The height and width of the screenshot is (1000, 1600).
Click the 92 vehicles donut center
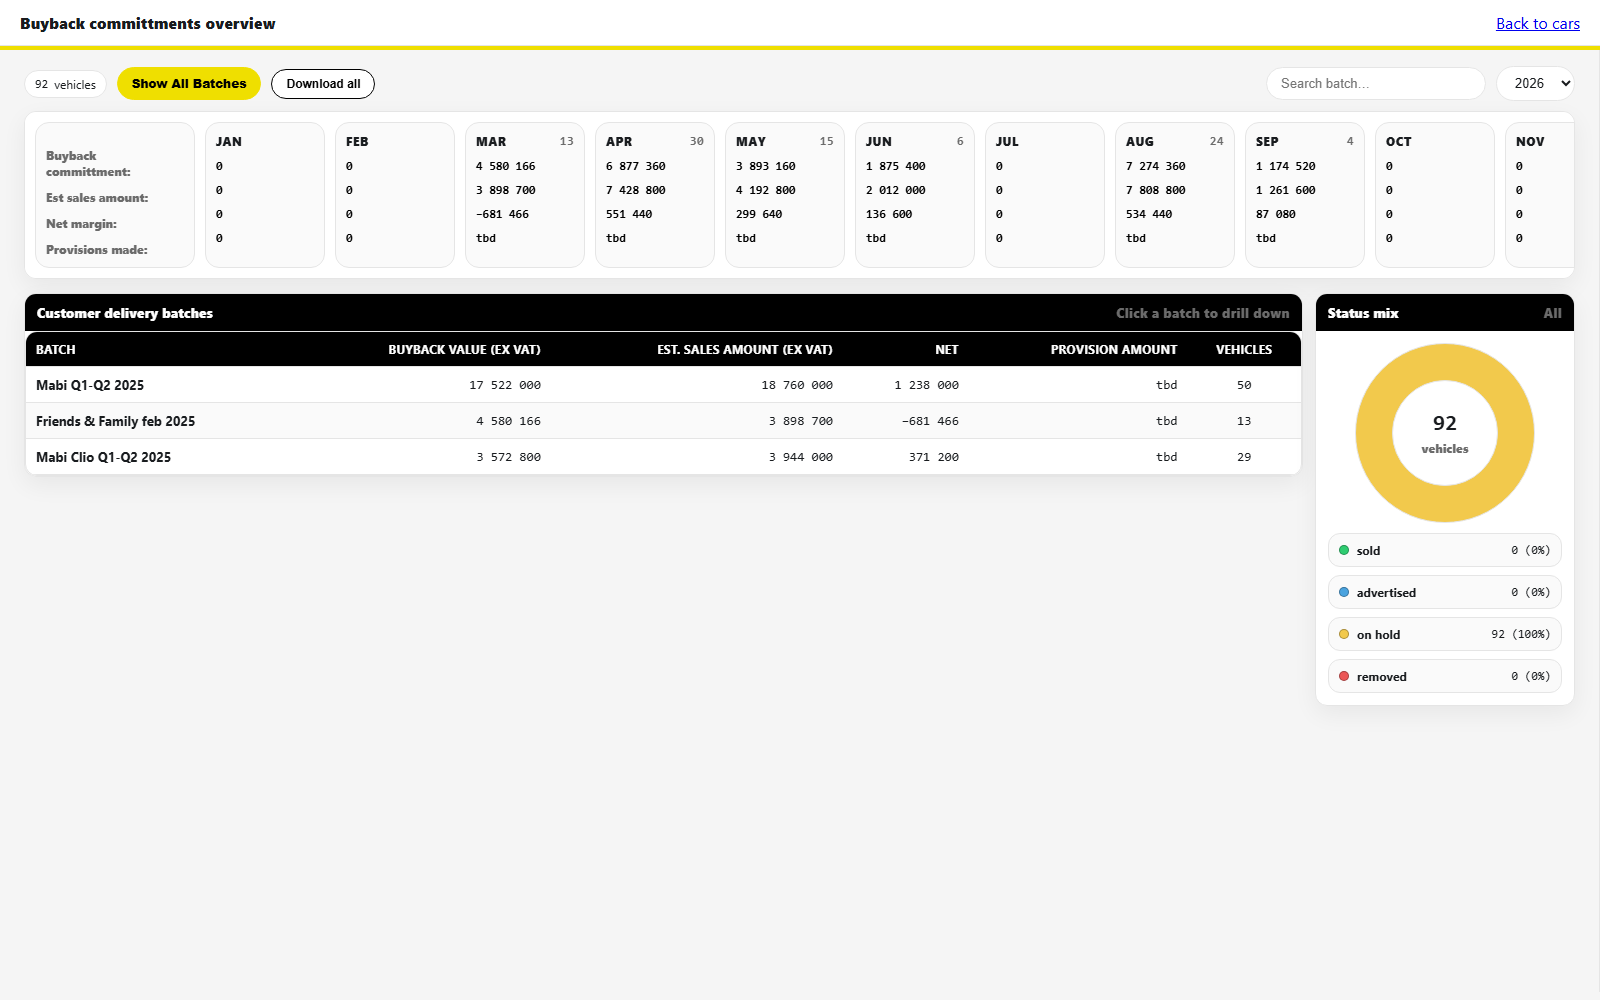[1445, 433]
